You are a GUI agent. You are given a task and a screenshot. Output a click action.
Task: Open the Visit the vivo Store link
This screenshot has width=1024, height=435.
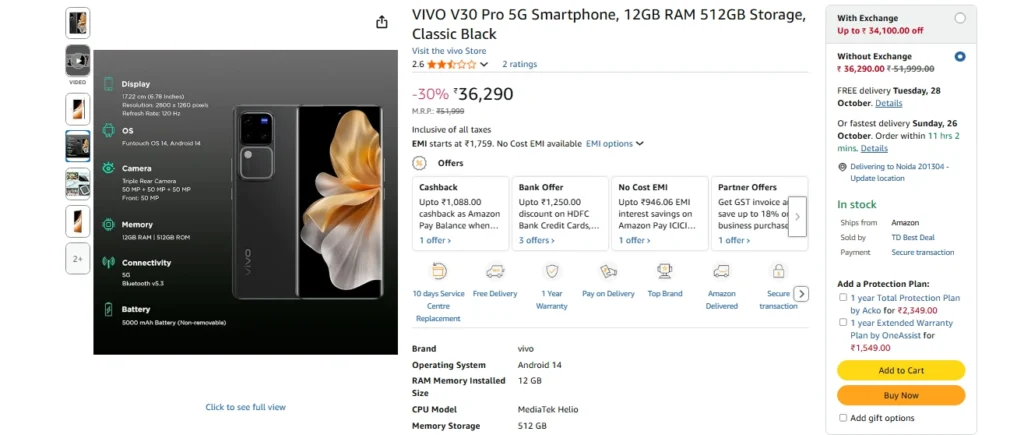[449, 51]
